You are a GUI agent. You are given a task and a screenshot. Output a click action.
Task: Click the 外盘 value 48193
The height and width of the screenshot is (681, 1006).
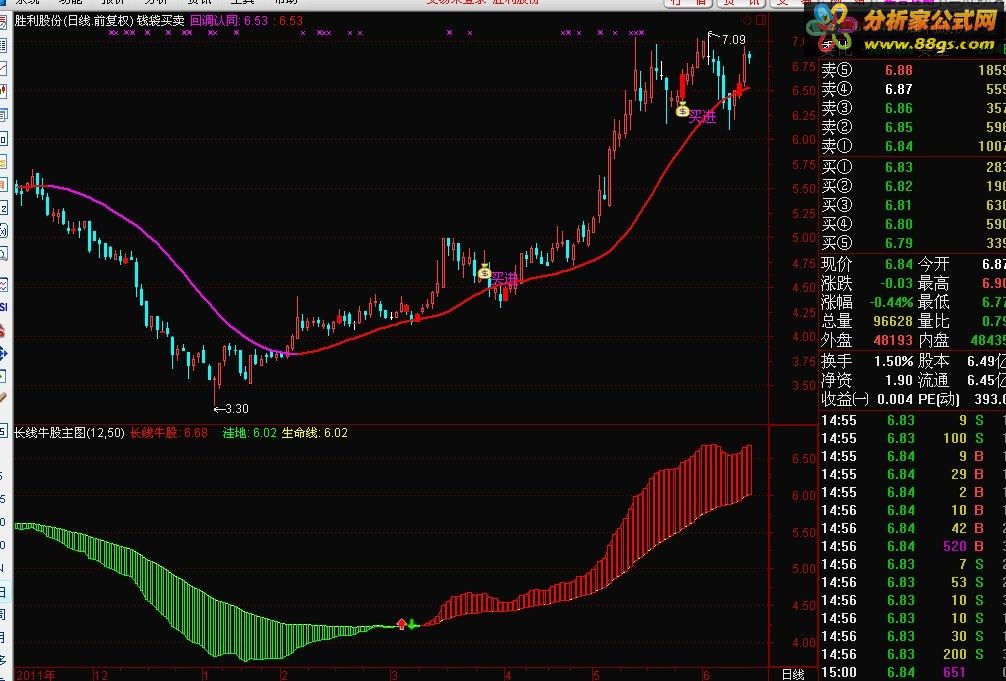(893, 340)
